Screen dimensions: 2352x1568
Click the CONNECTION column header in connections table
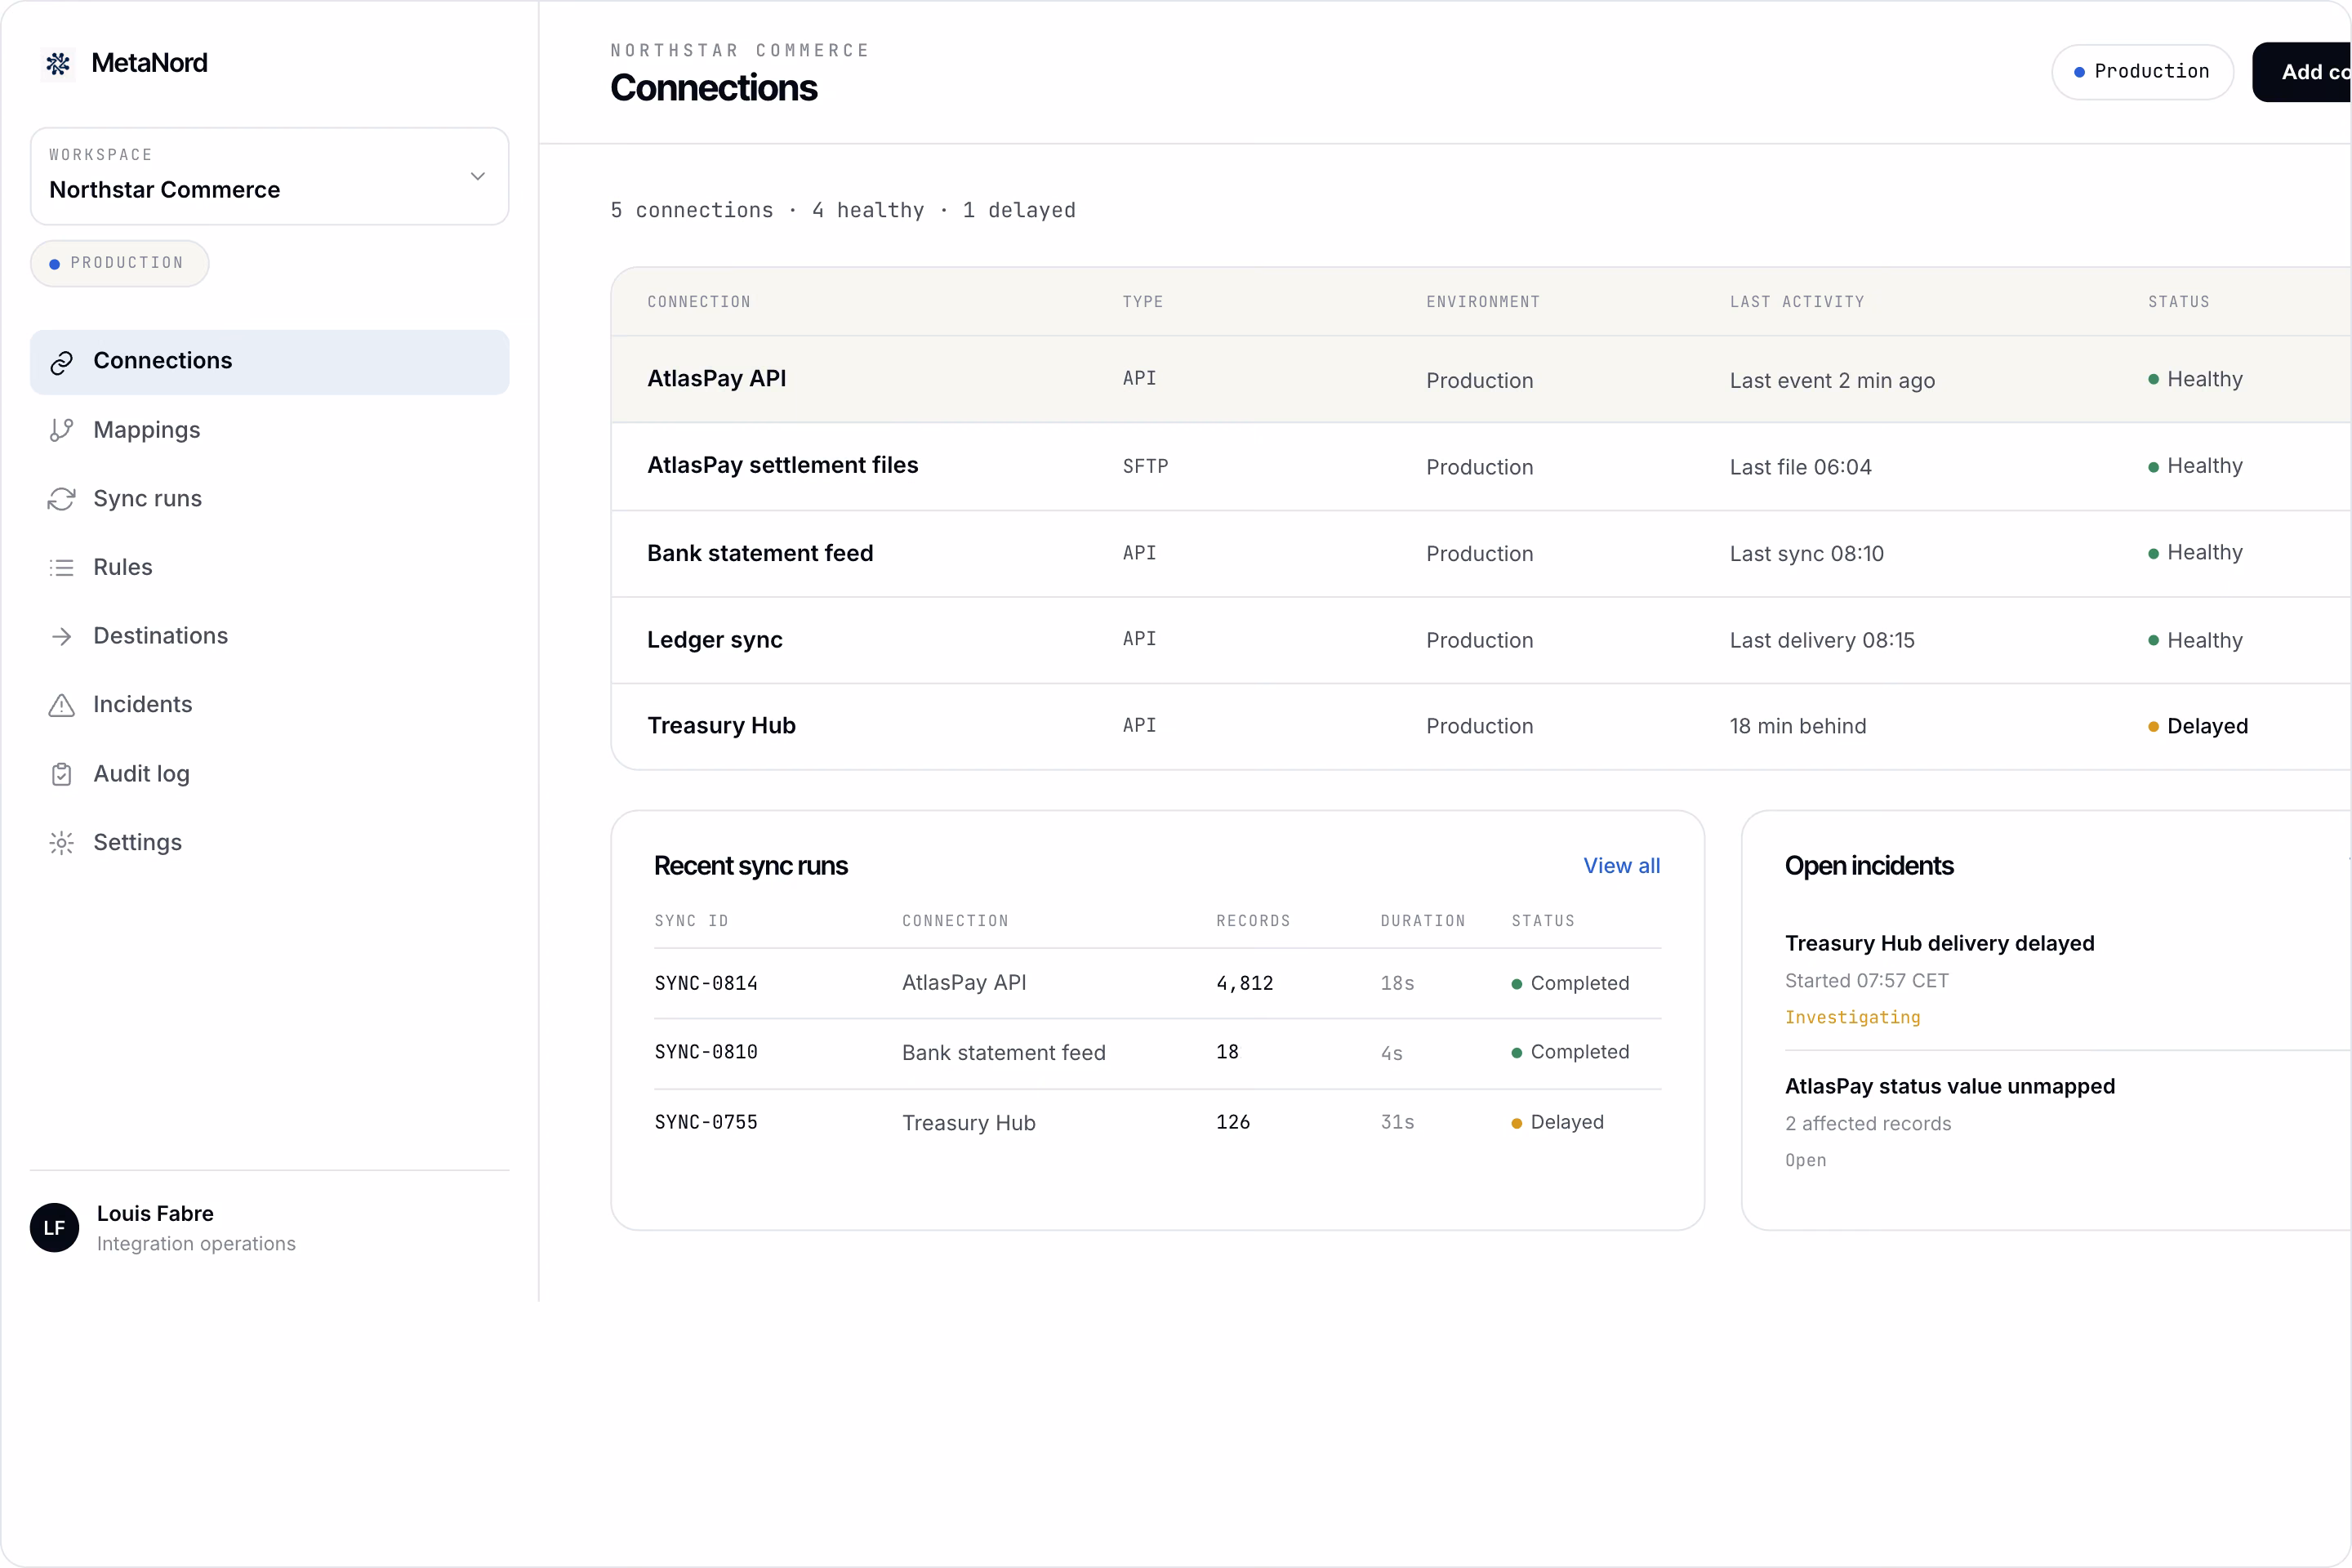point(698,302)
